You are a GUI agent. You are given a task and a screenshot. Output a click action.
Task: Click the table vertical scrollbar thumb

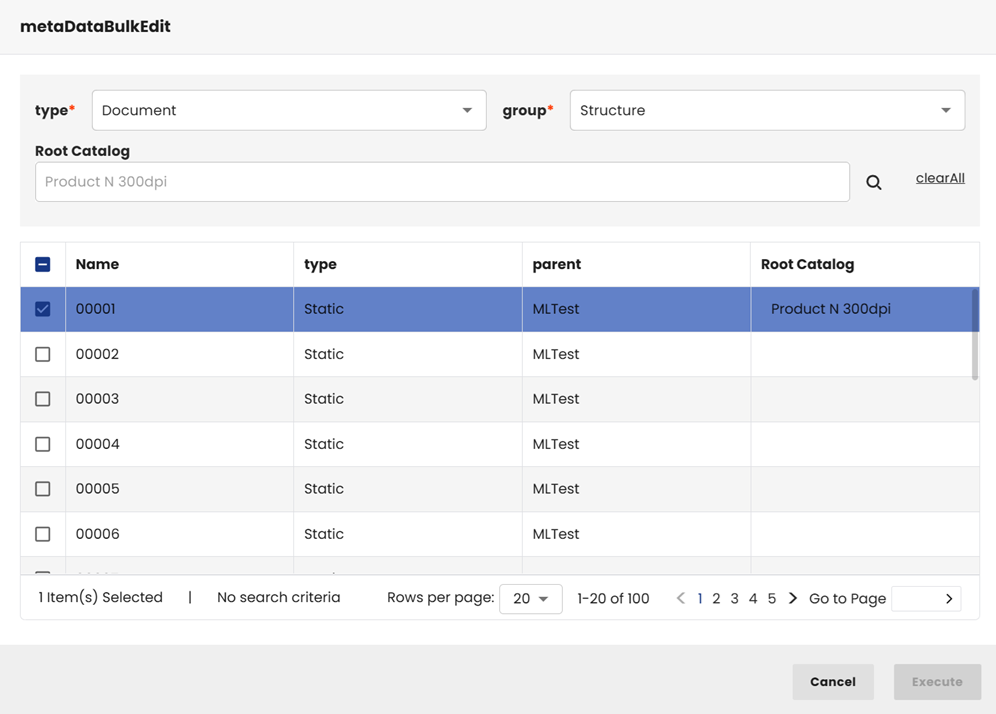pyautogui.click(x=975, y=335)
